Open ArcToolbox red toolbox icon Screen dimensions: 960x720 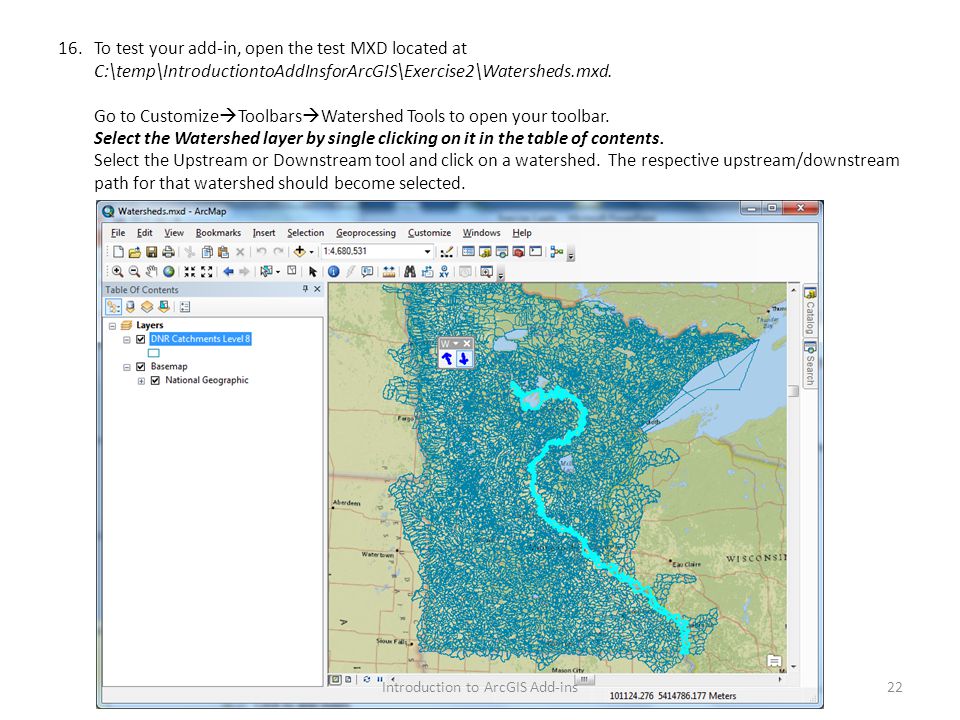pos(519,252)
